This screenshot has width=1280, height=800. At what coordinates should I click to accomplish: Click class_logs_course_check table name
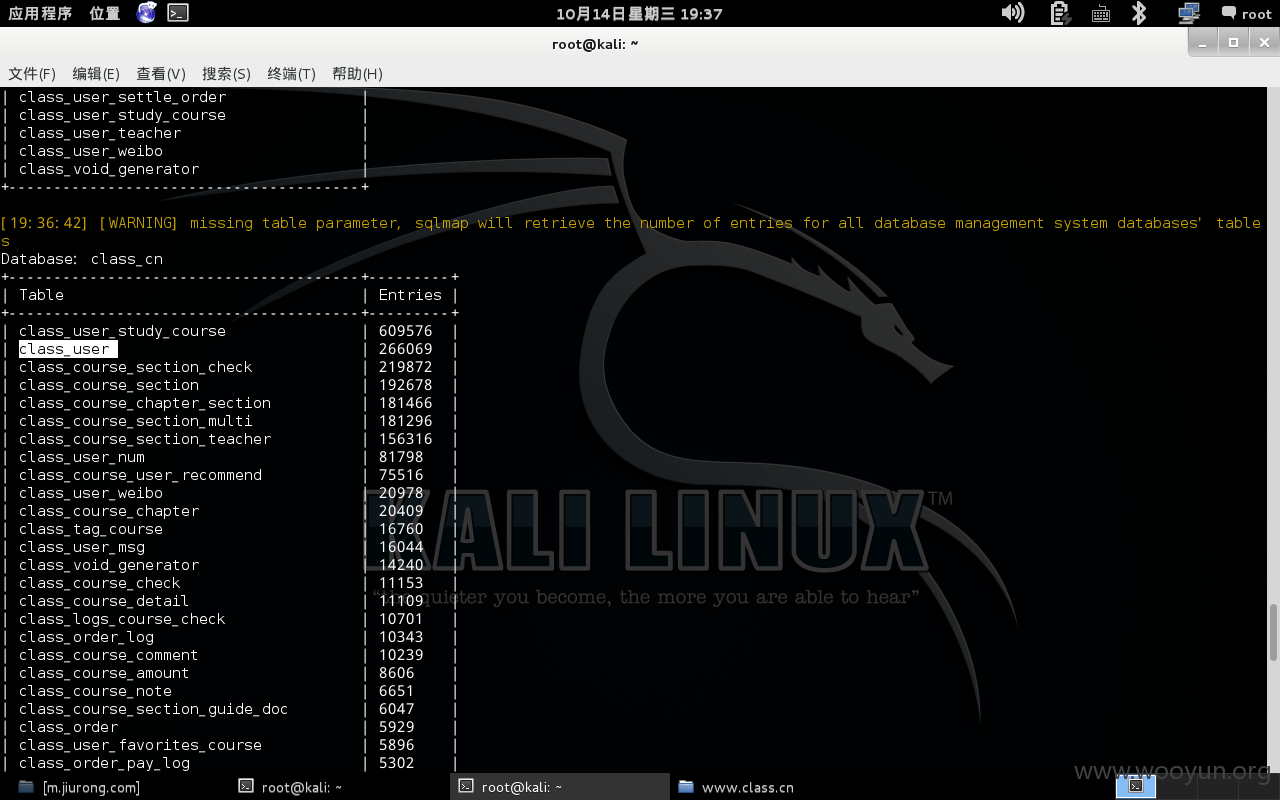(x=122, y=619)
